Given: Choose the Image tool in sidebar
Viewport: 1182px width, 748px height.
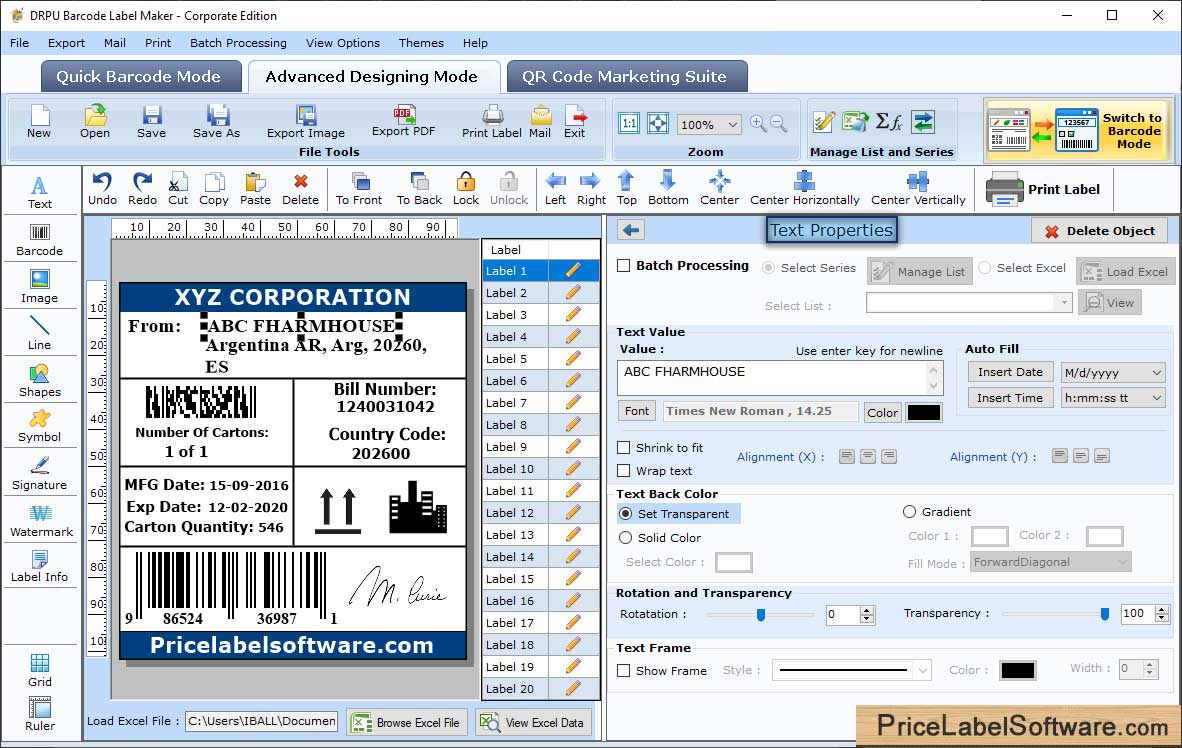Looking at the screenshot, I should (39, 287).
